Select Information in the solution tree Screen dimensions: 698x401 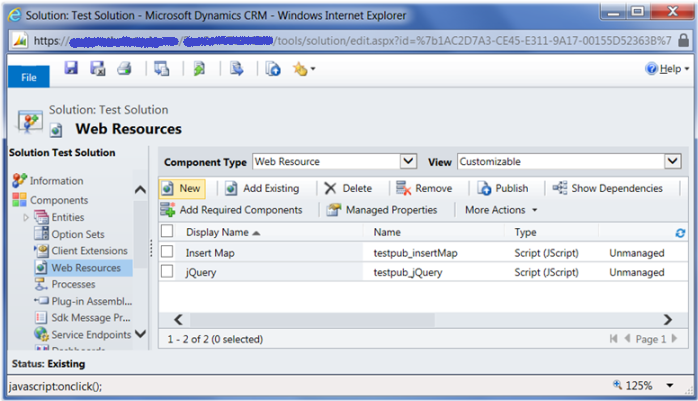[57, 181]
